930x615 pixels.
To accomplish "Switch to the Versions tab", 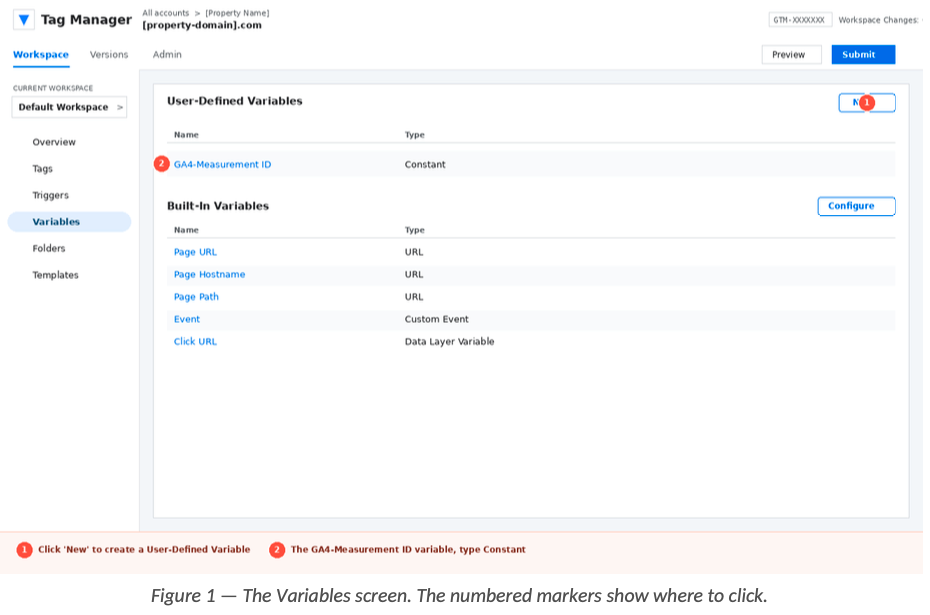I will 109,55.
